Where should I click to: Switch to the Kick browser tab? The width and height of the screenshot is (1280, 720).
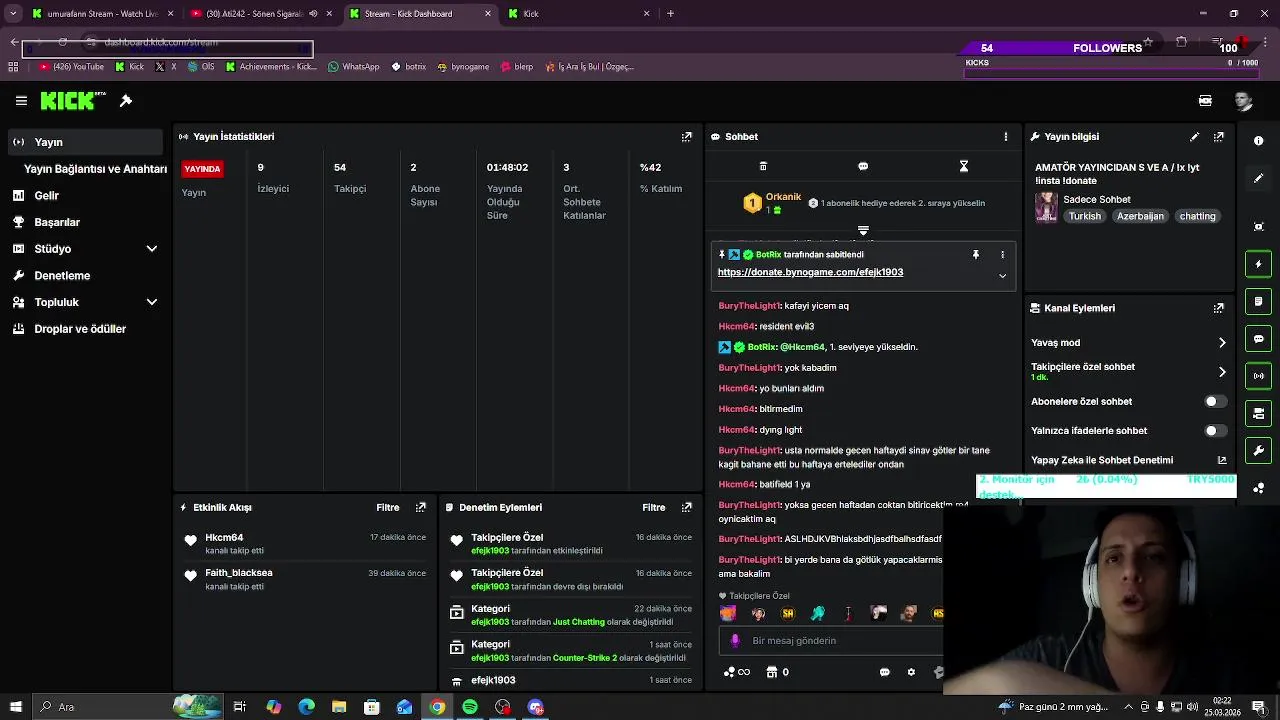577,14
